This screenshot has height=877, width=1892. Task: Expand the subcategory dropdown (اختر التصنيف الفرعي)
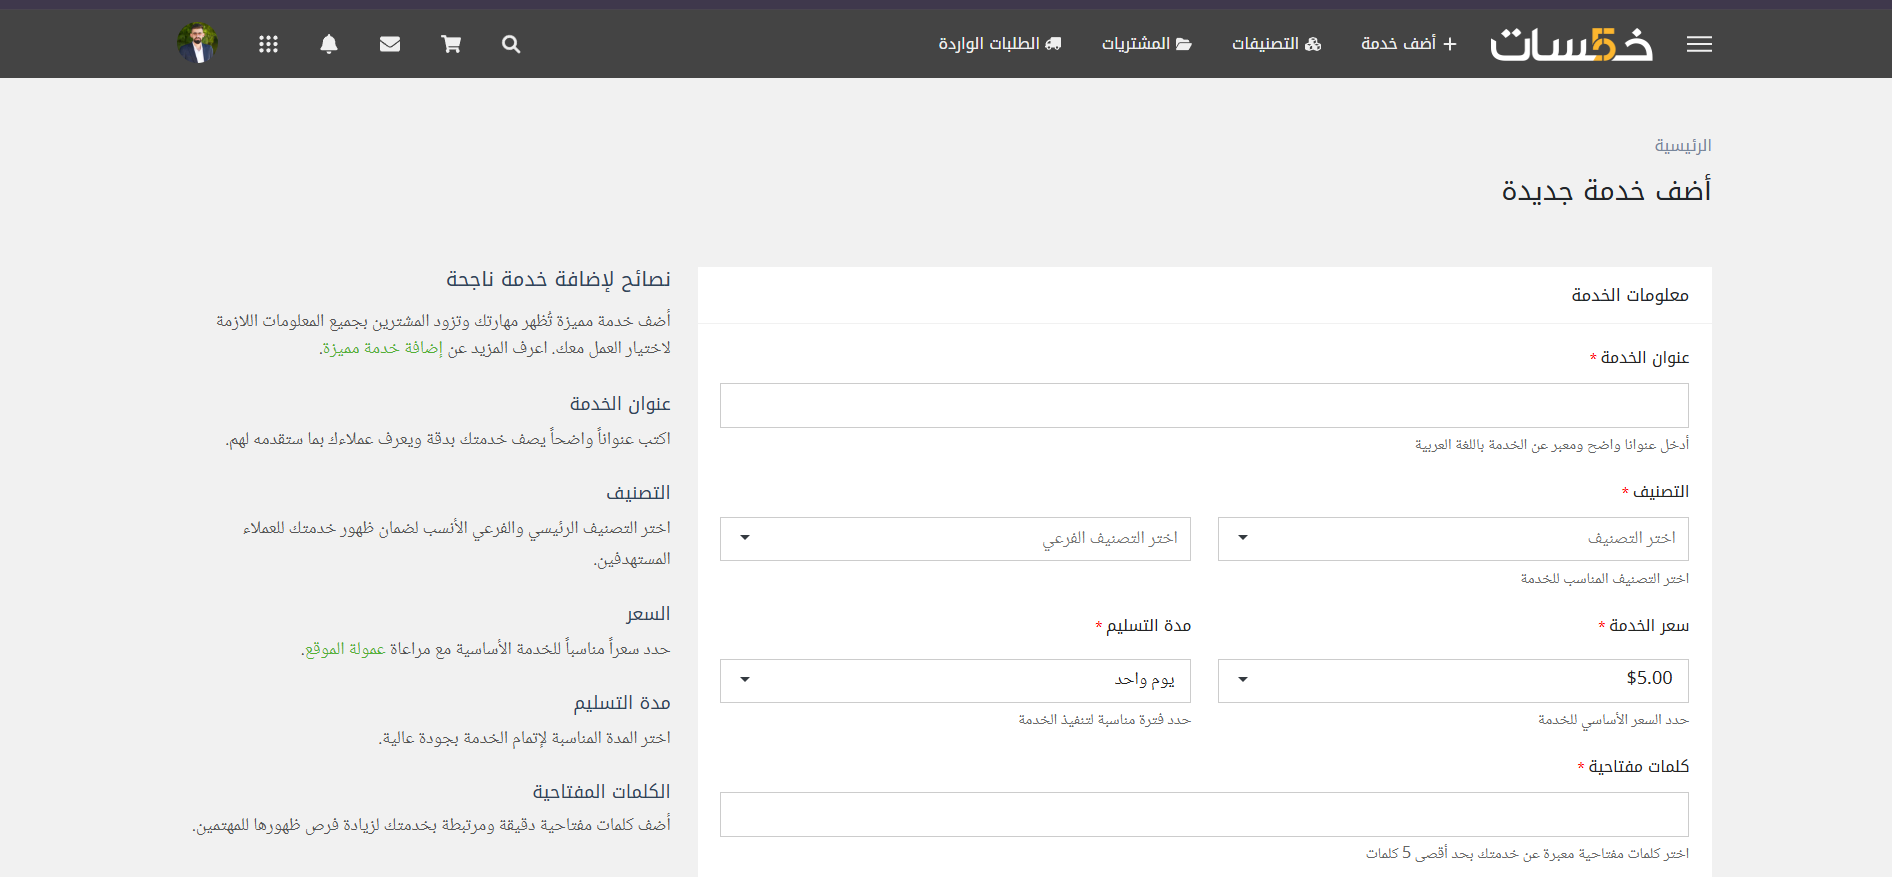coord(955,538)
